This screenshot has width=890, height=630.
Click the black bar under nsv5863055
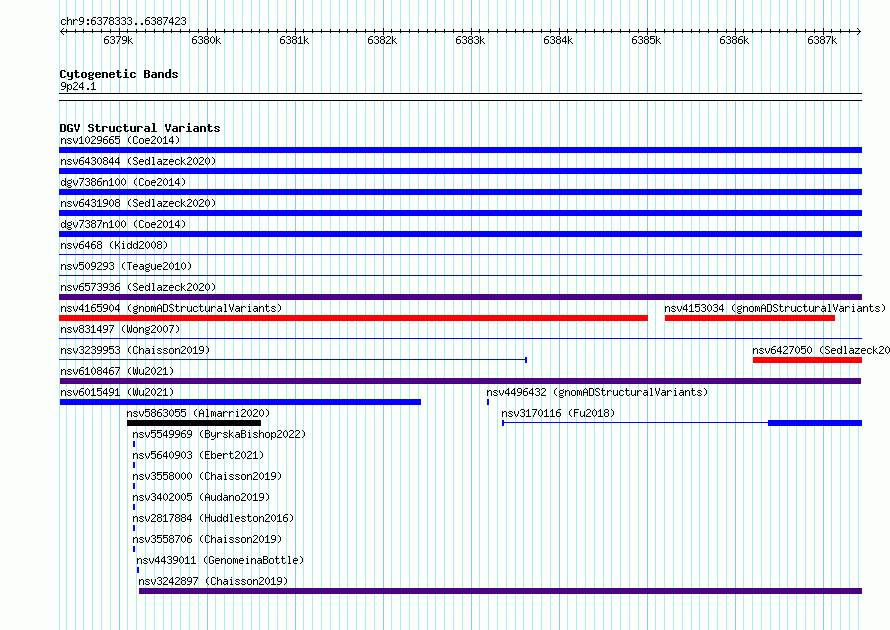(194, 423)
